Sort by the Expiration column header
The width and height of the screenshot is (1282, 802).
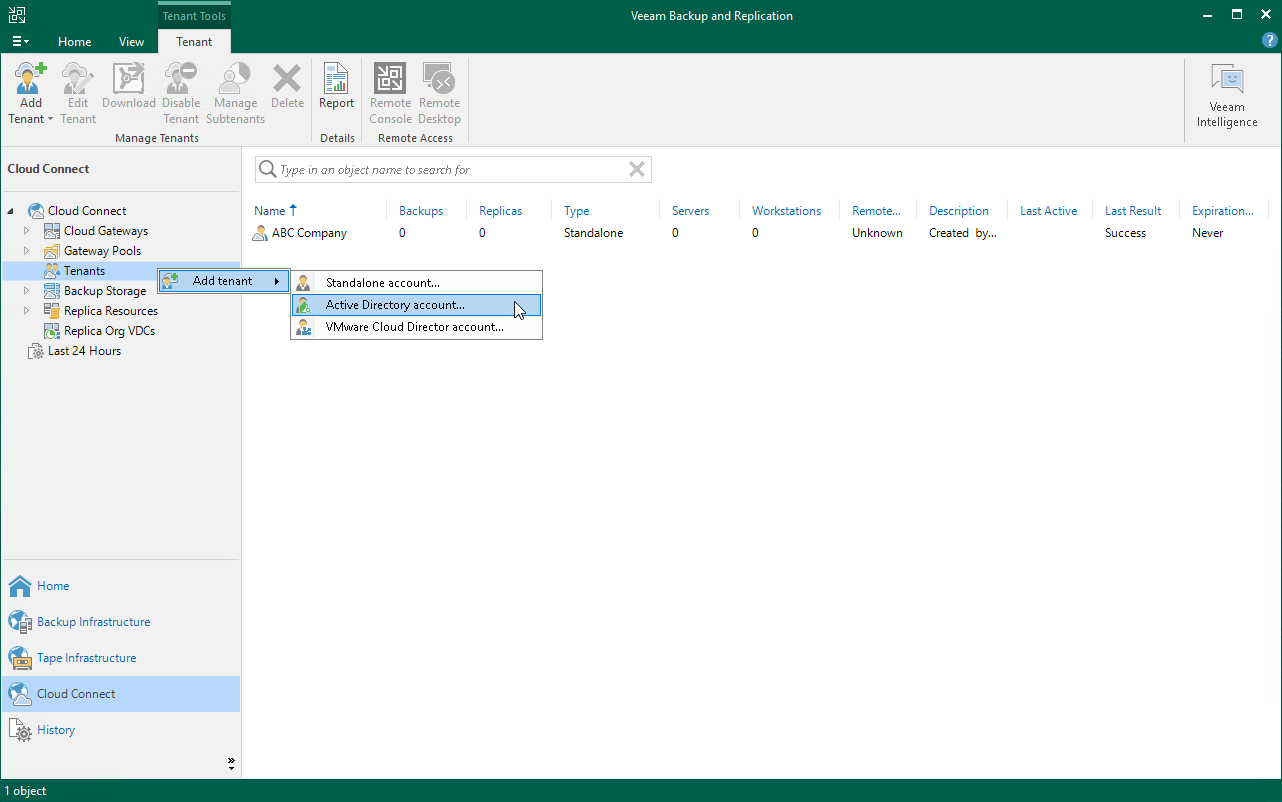(x=1223, y=211)
